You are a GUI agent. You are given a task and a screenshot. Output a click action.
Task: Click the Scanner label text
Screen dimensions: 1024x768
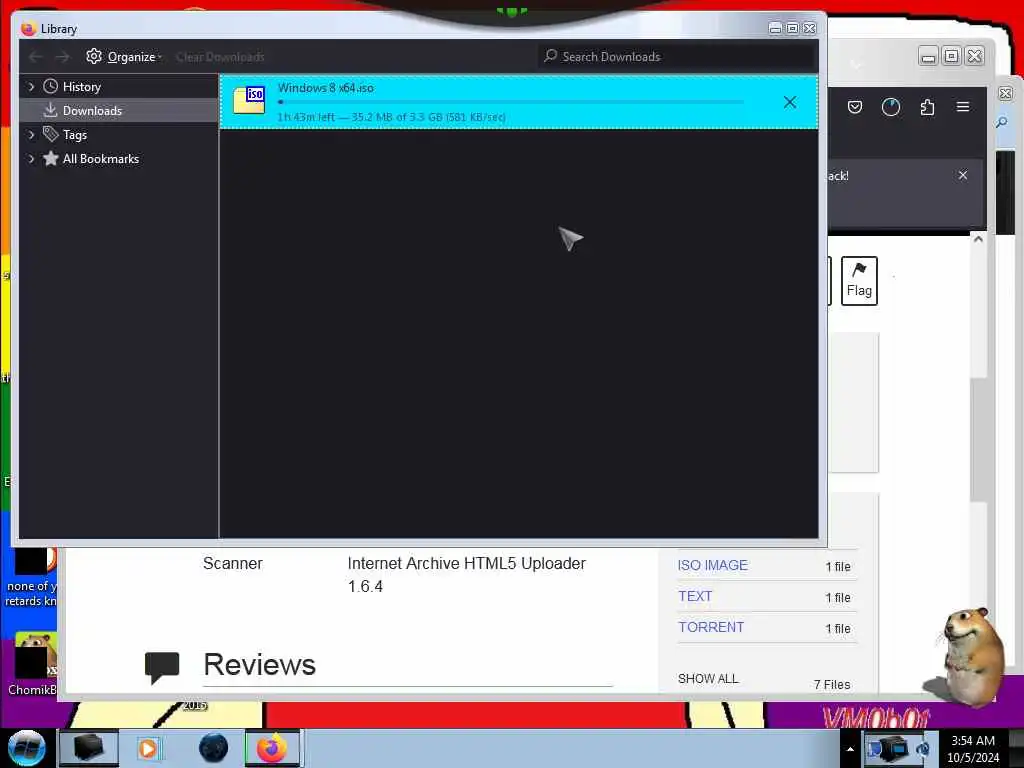[x=232, y=564]
